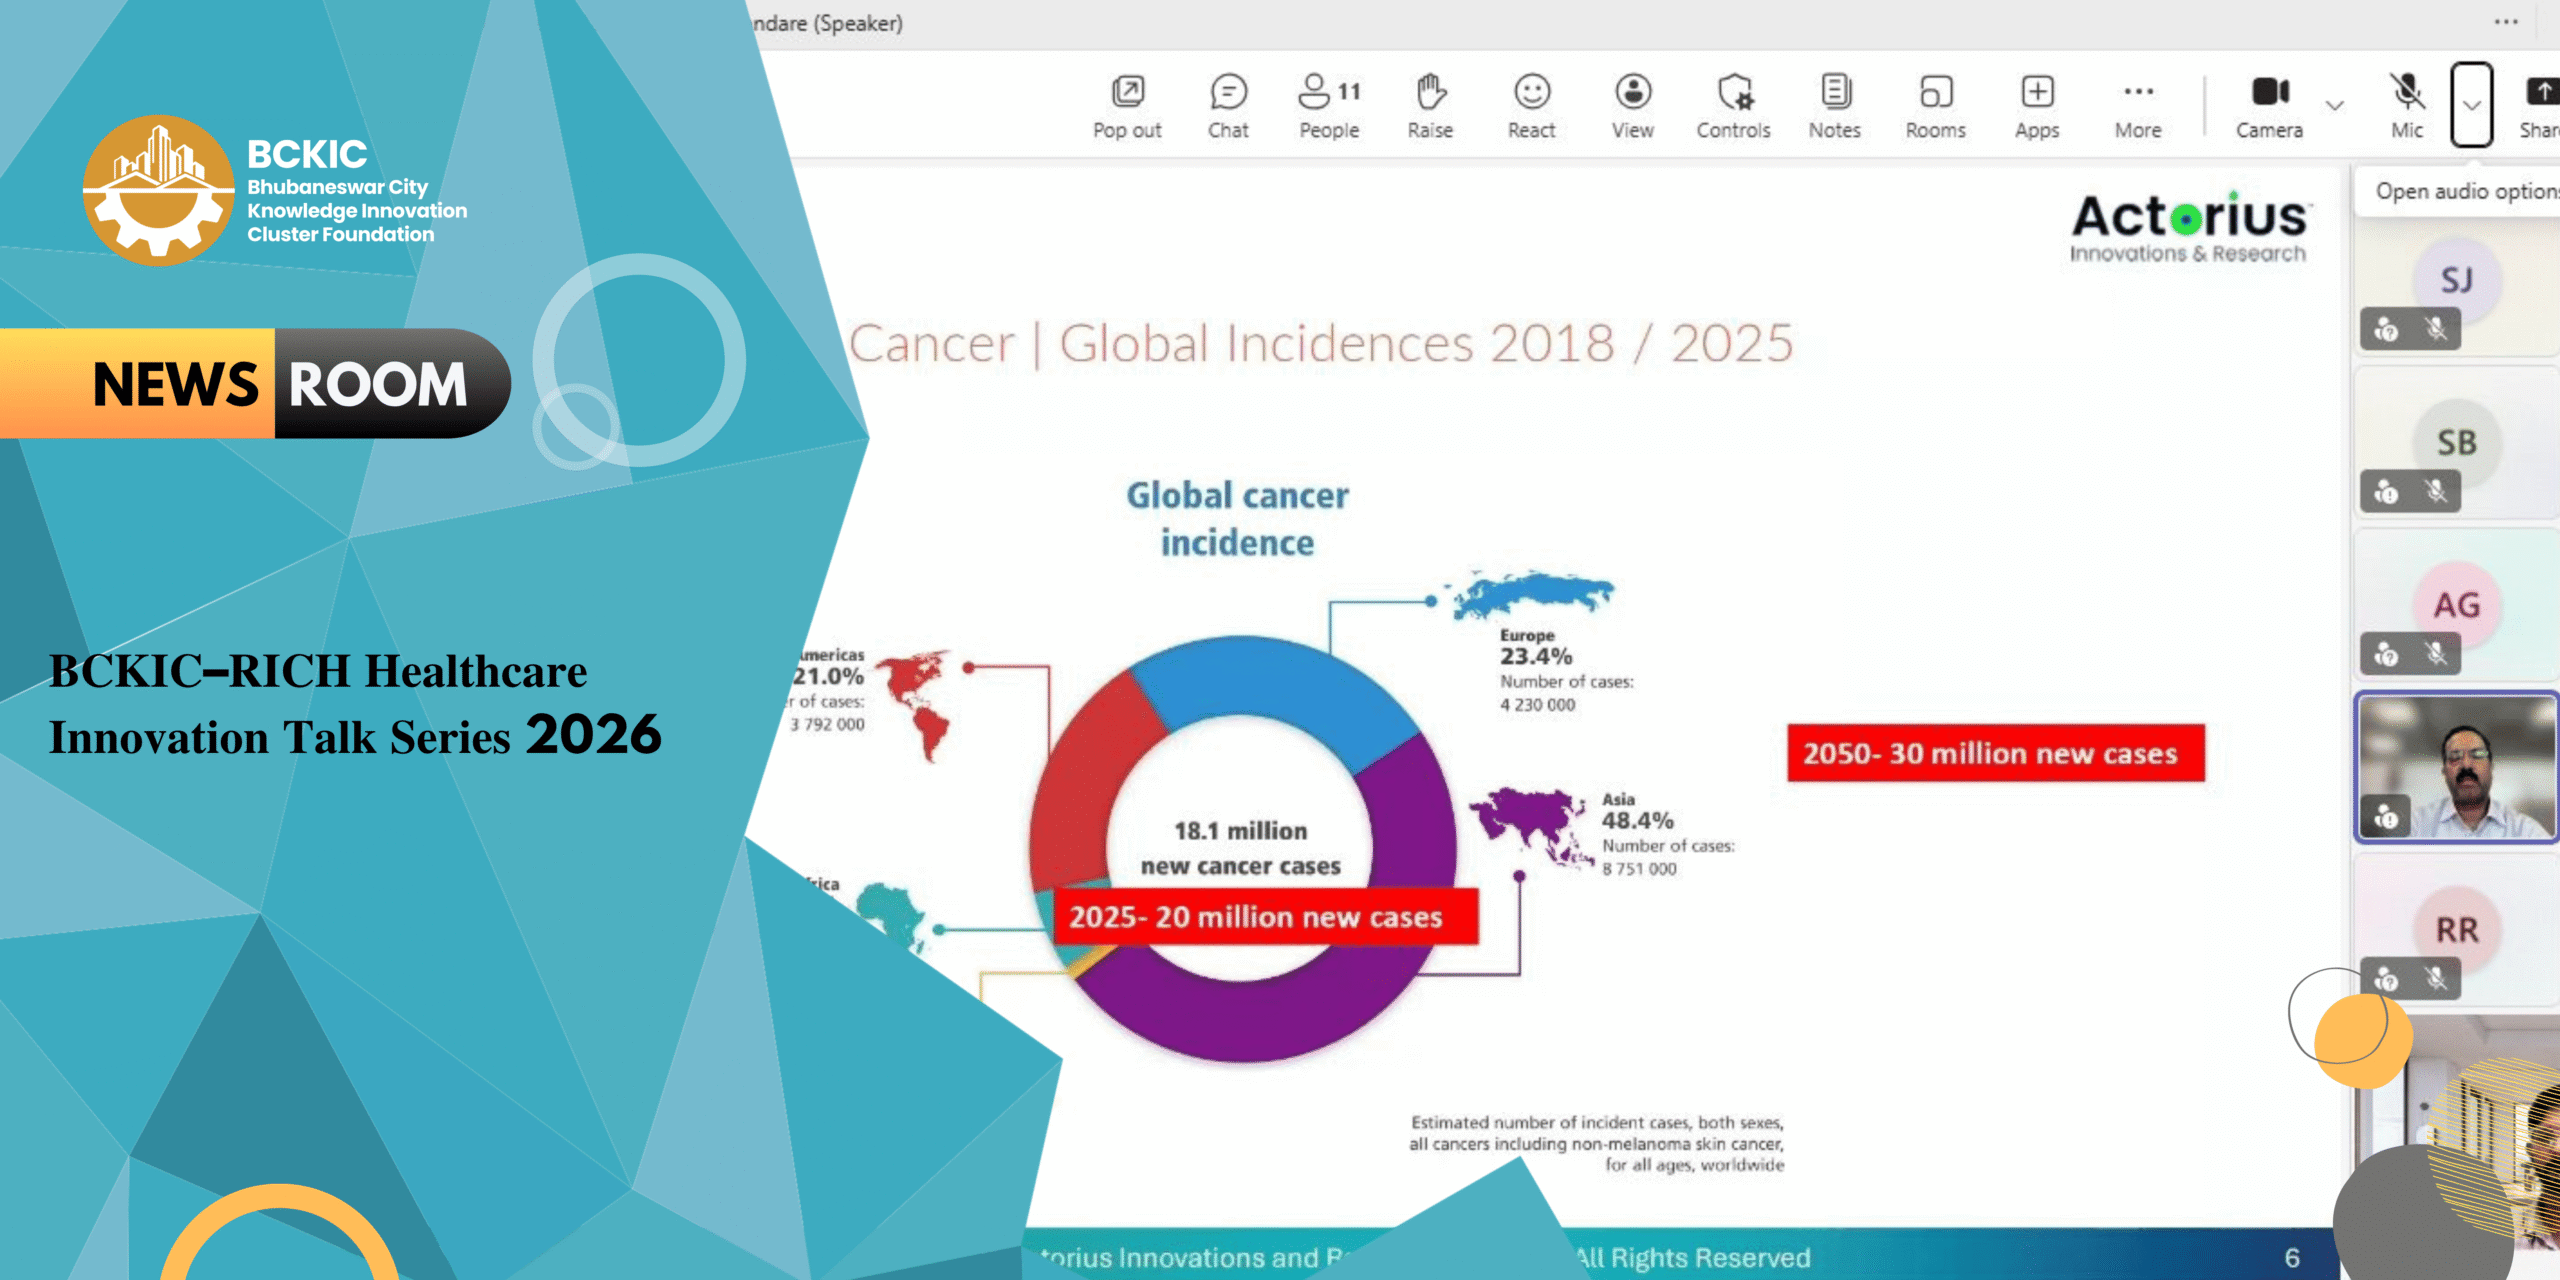The image size is (2560, 1280).
Task: Click the "(Speaker)" name label in title bar
Action: pos(859,23)
